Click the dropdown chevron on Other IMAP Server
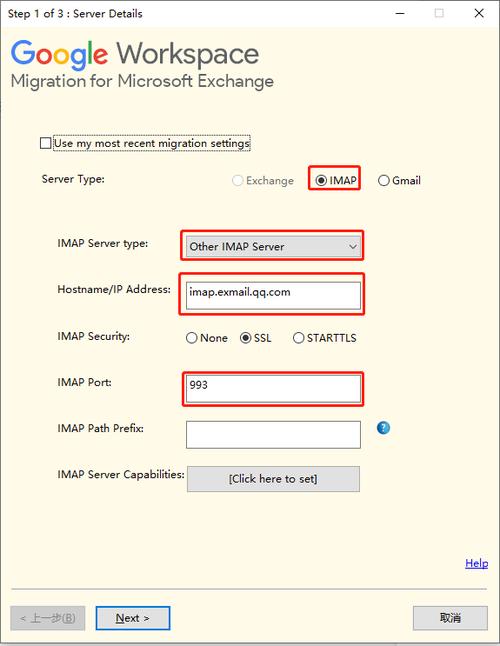 pyautogui.click(x=353, y=247)
